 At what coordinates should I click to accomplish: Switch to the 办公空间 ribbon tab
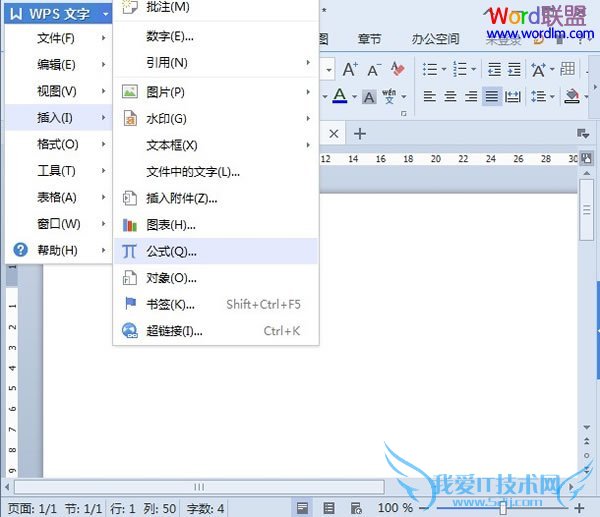coord(435,39)
